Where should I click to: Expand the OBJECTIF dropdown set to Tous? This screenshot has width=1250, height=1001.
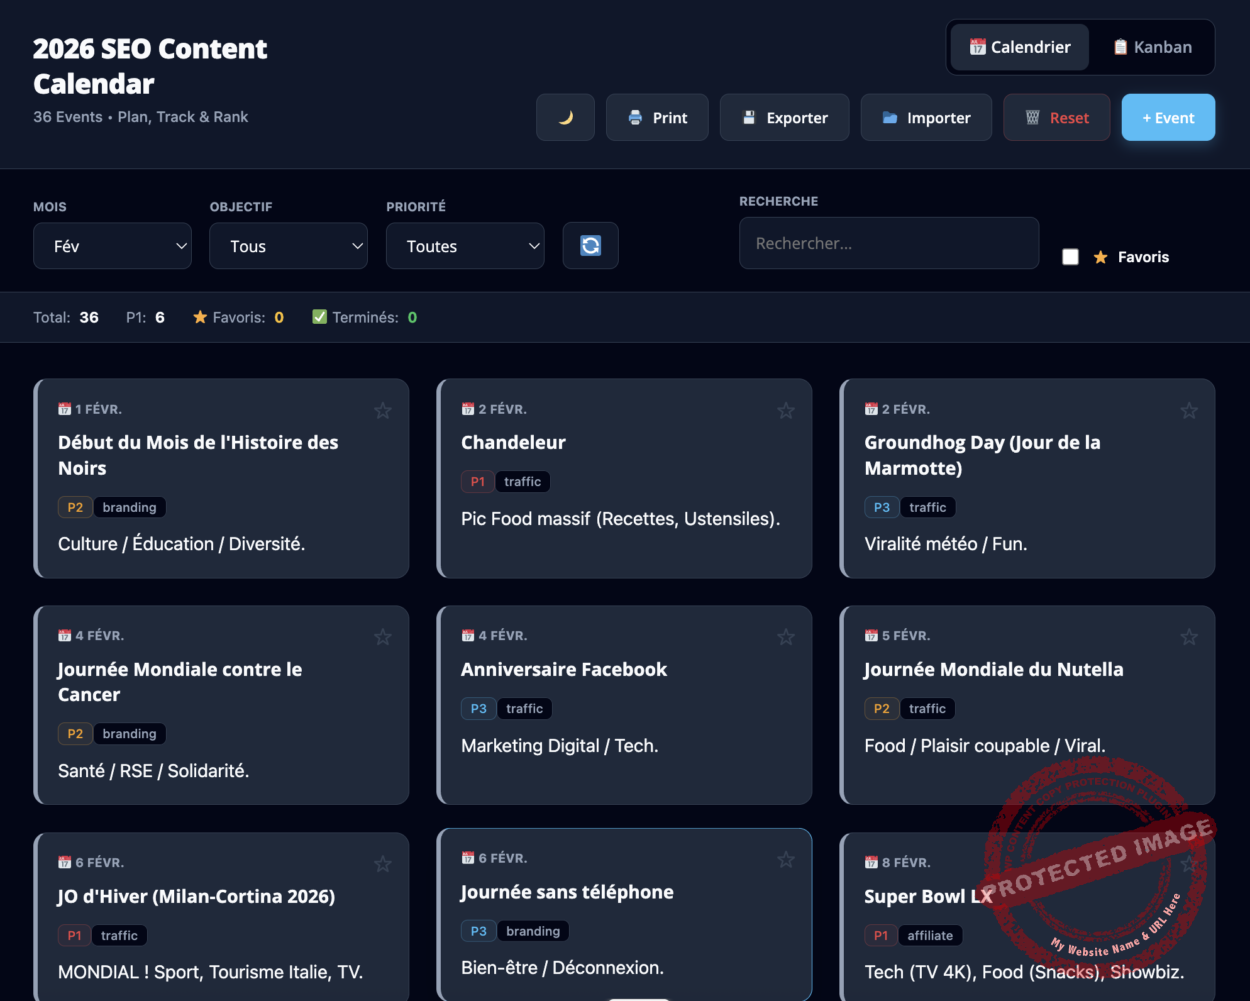coord(288,245)
